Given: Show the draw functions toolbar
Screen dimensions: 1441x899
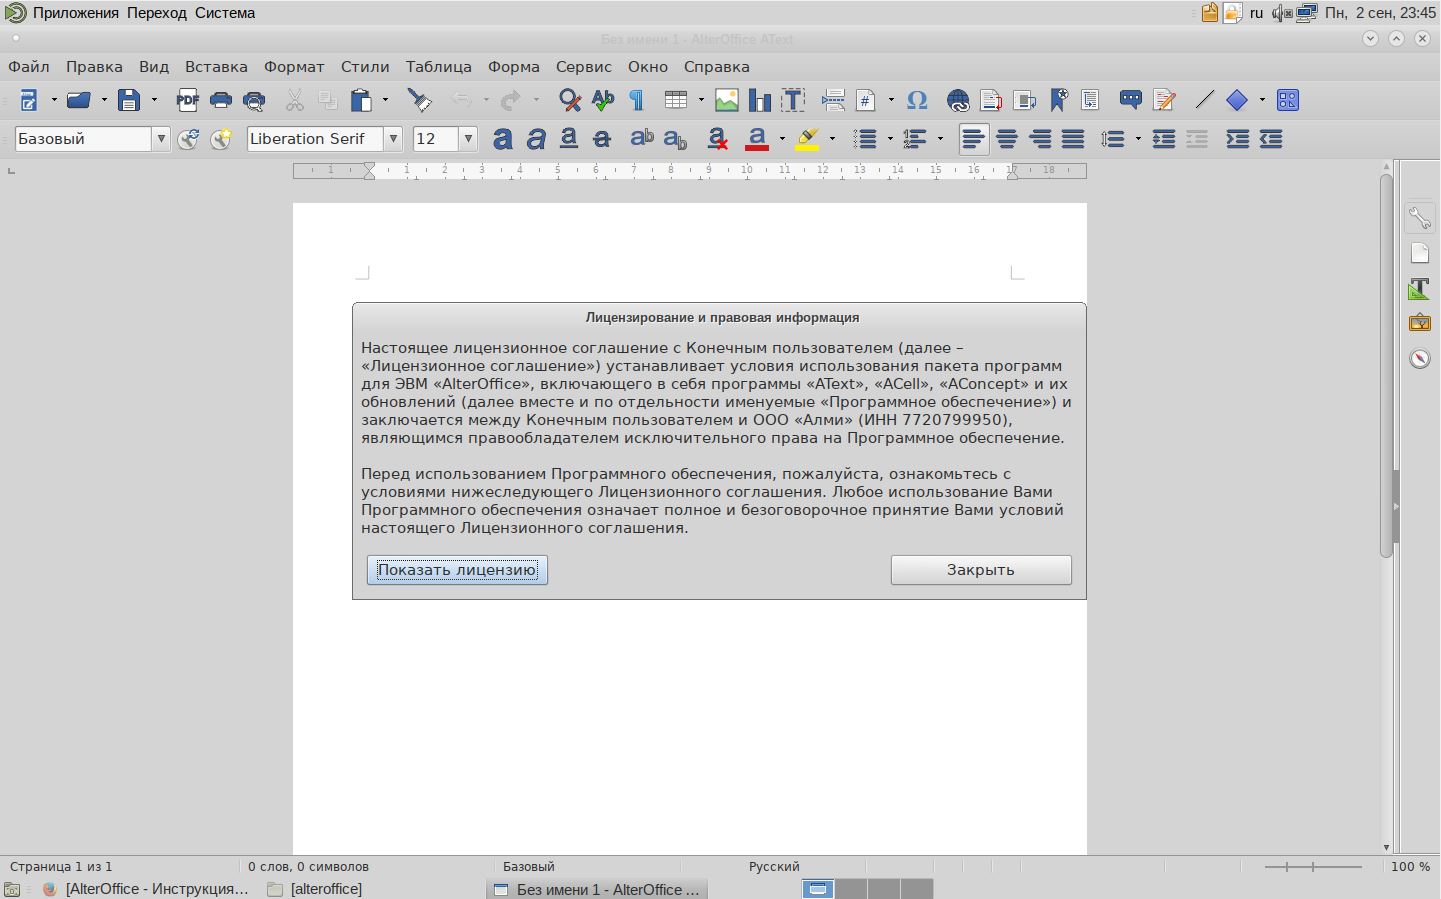Looking at the screenshot, I should pos(1288,100).
